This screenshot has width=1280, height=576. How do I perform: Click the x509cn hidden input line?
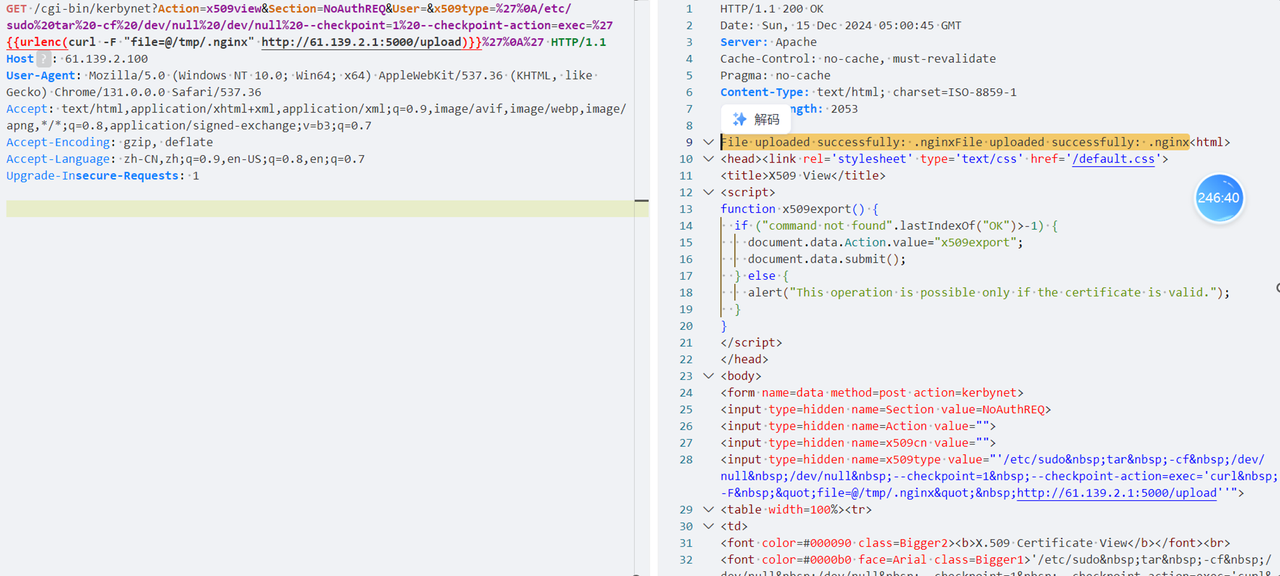[x=858, y=443]
